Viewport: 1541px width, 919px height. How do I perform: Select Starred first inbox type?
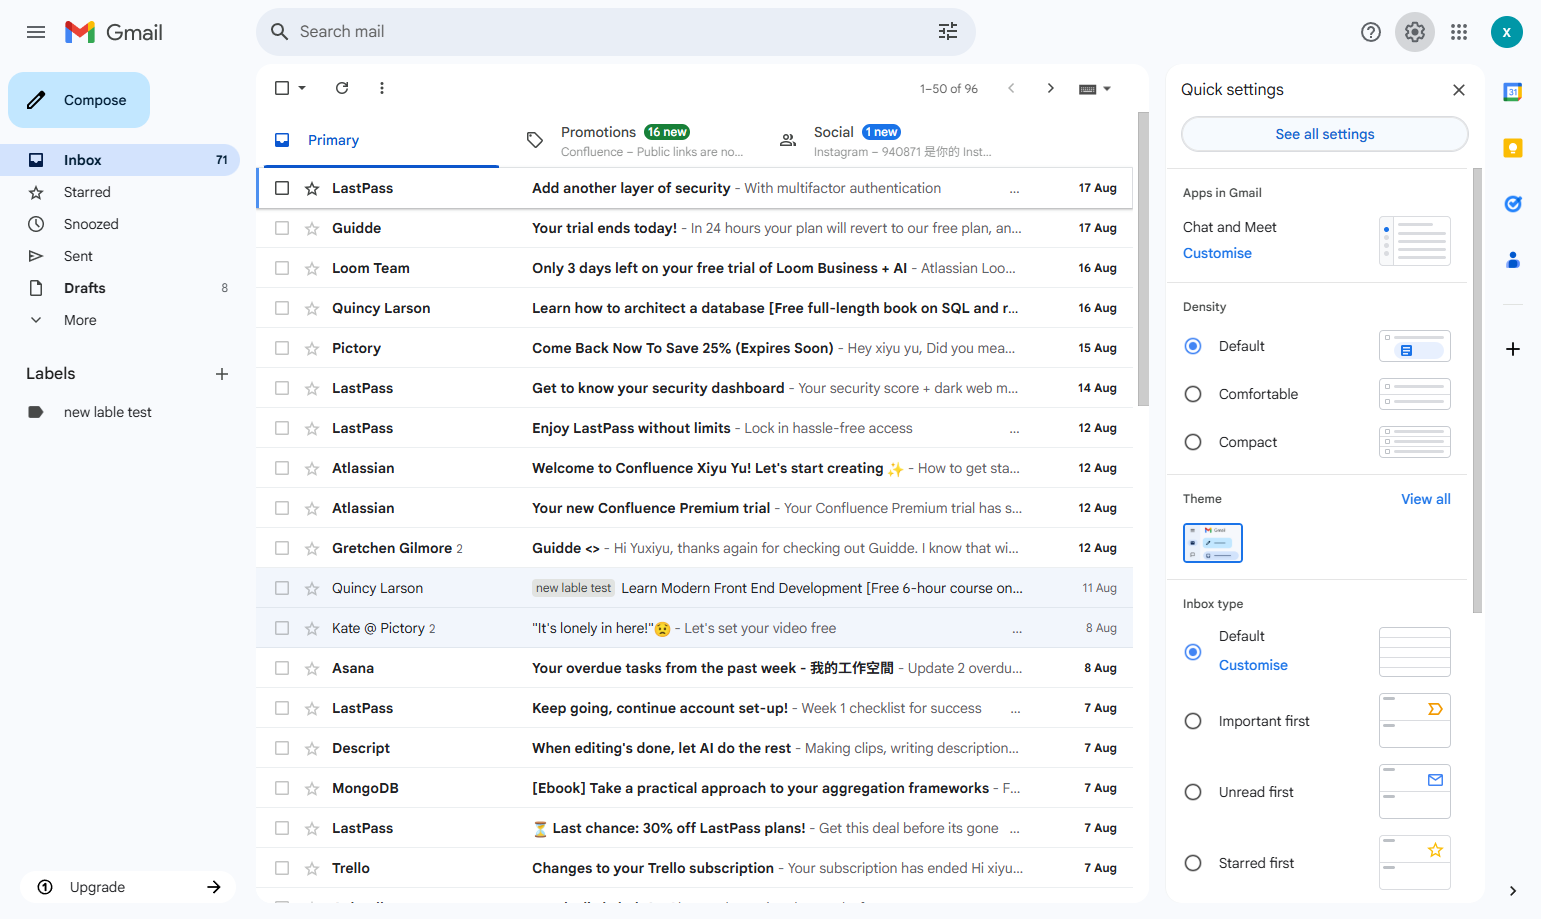click(x=1193, y=863)
